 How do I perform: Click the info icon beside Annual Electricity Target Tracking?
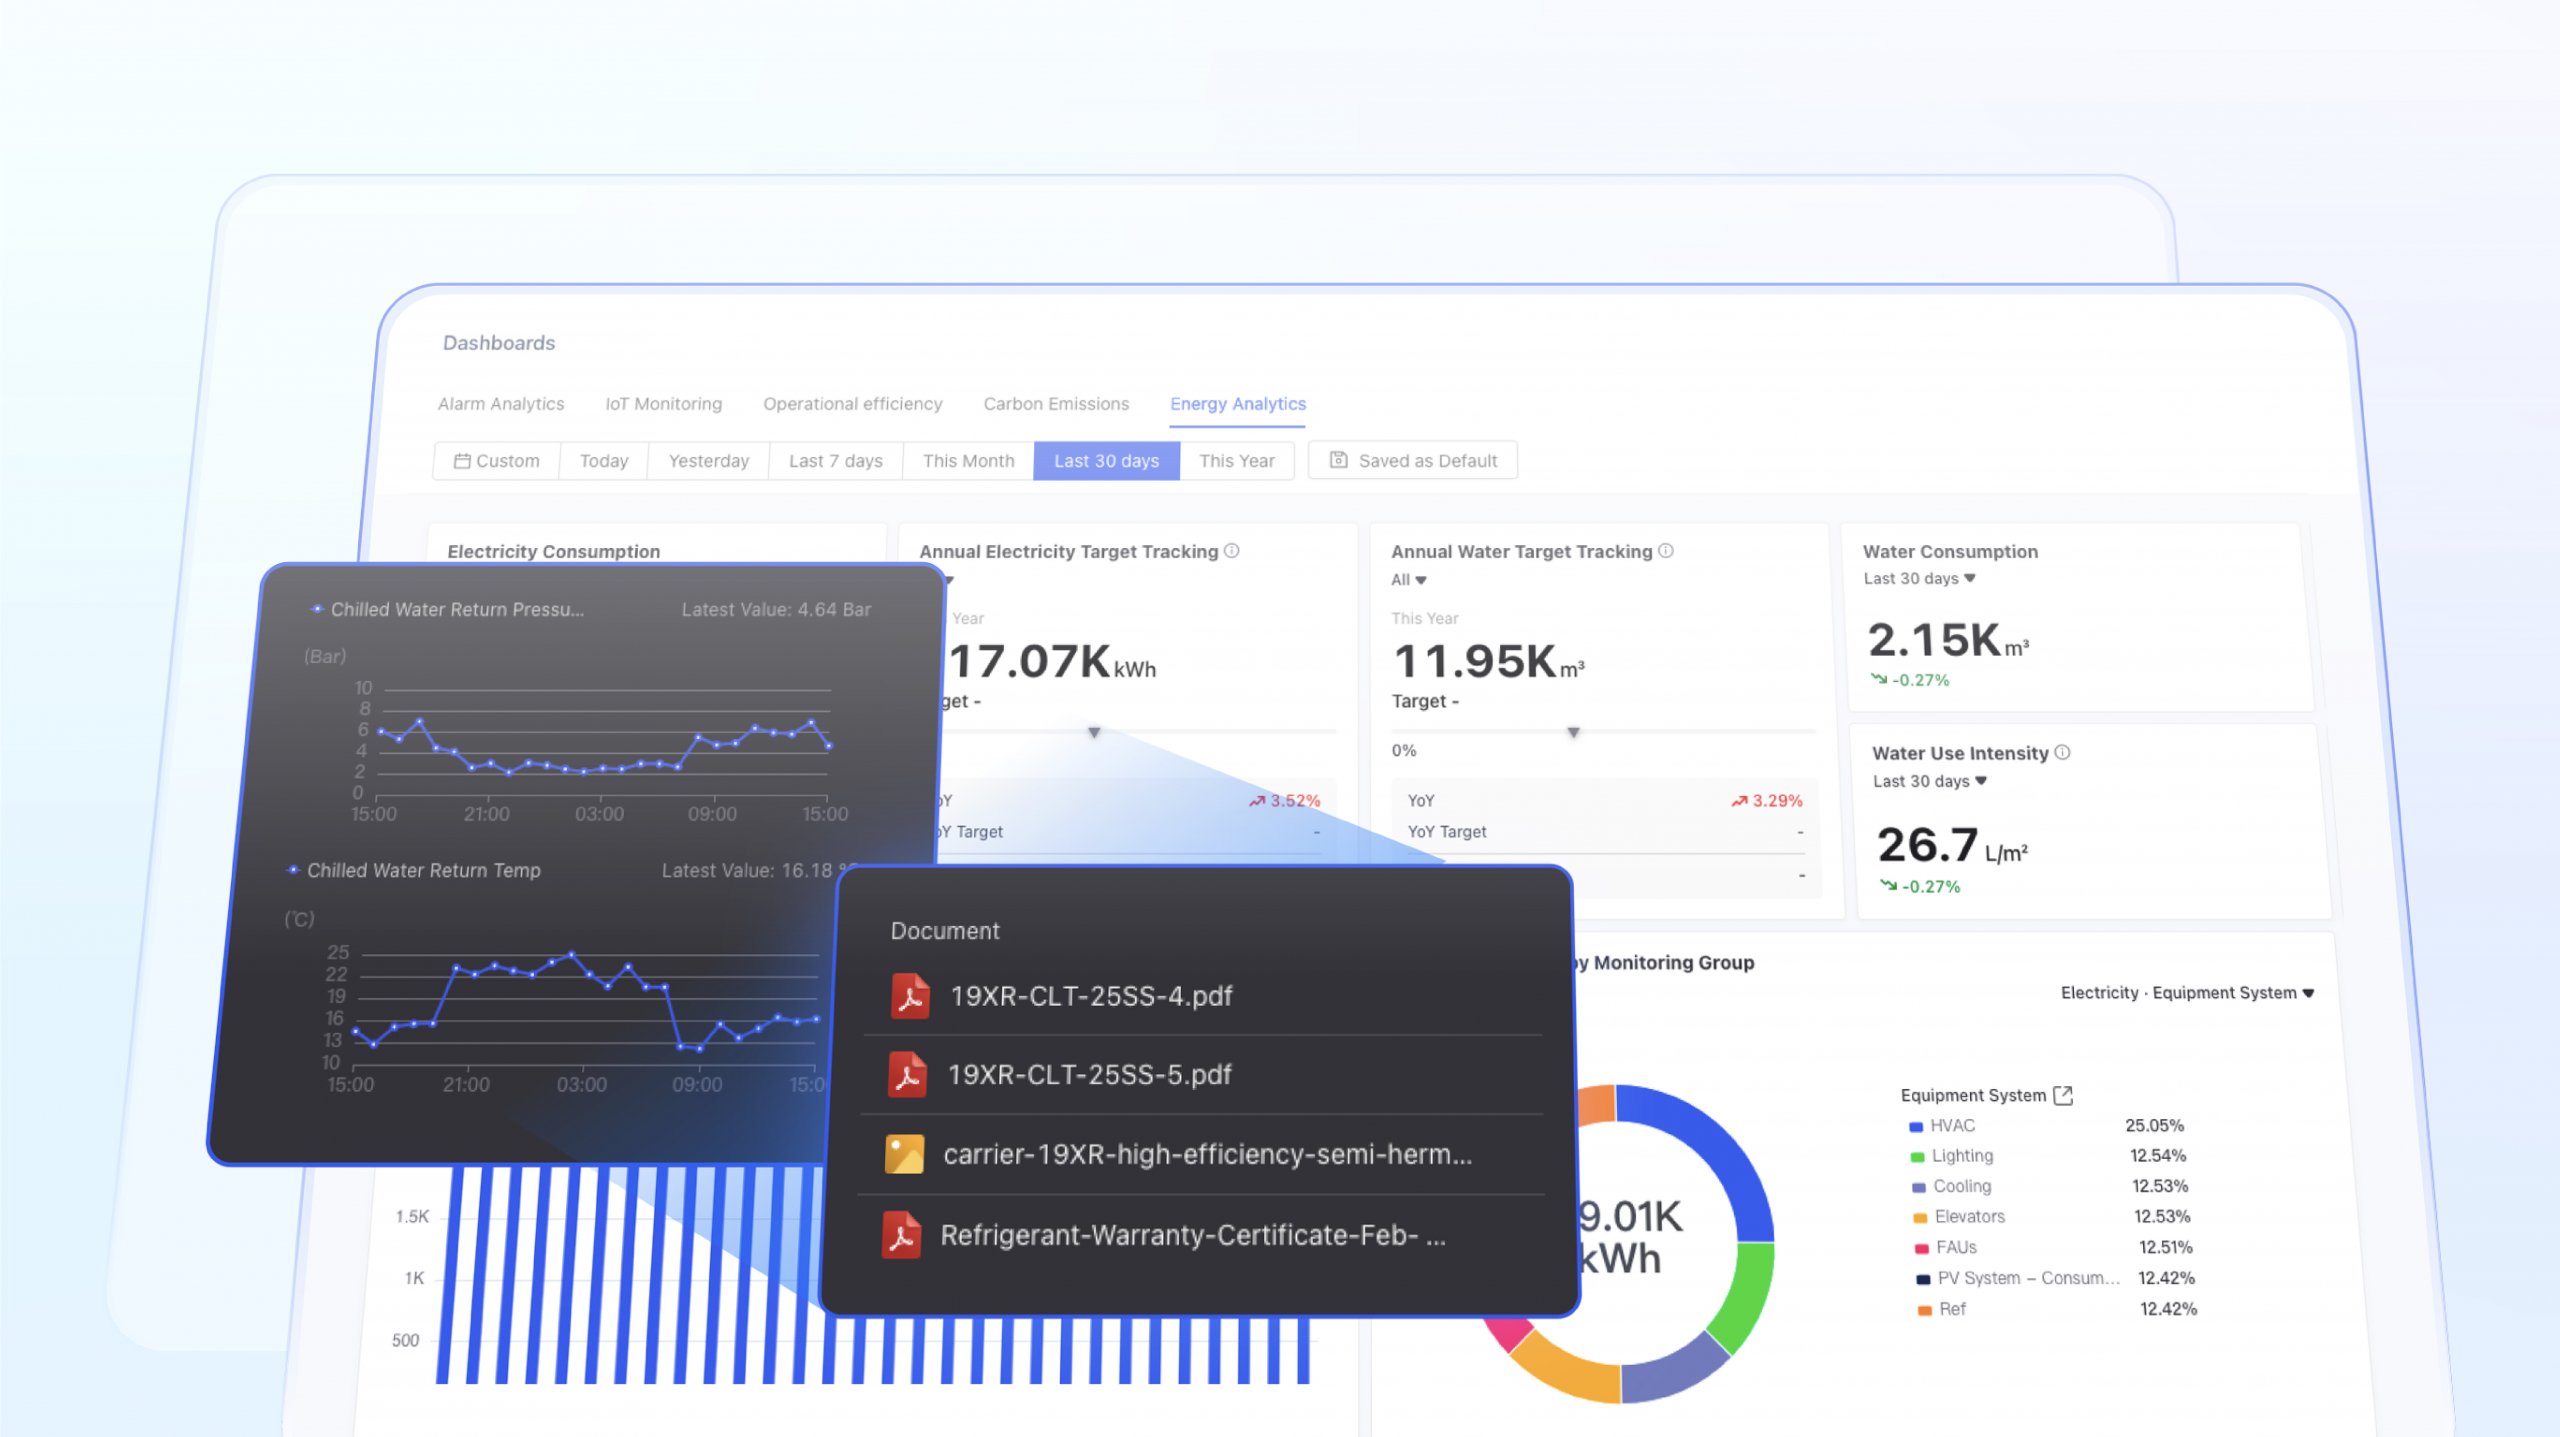tap(1232, 551)
